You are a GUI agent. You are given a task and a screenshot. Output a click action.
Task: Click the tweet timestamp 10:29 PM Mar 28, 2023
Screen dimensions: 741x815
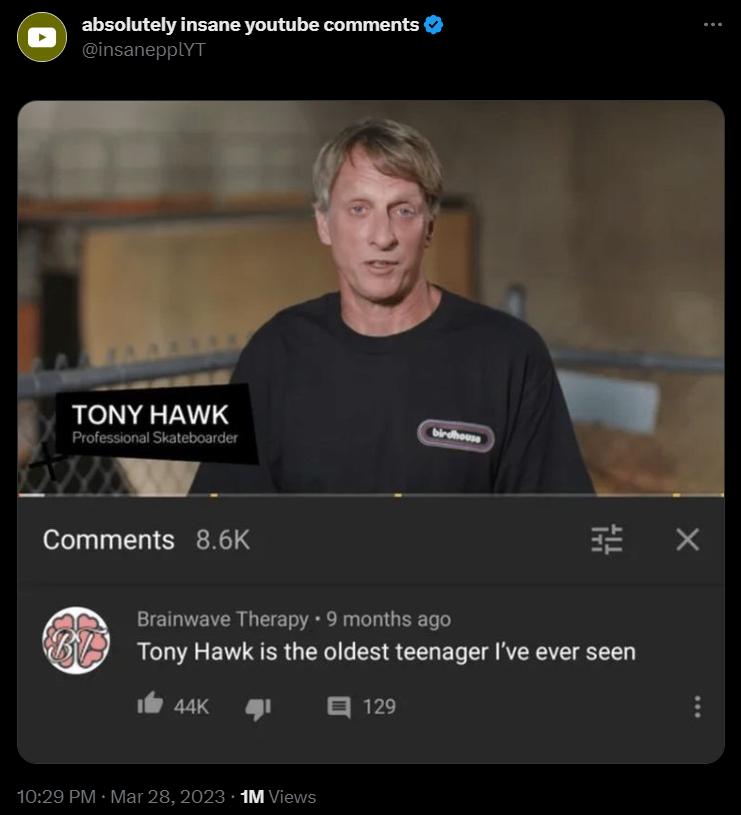[x=121, y=796]
